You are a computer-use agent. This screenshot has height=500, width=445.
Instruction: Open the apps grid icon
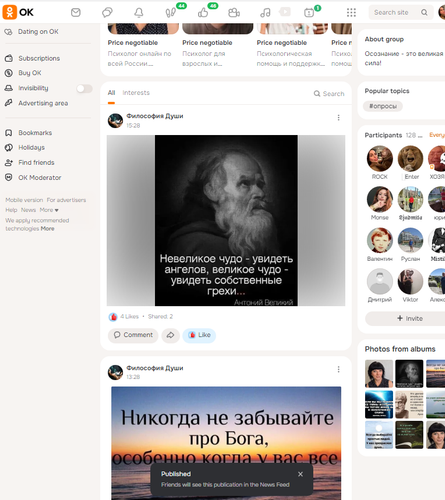click(351, 13)
